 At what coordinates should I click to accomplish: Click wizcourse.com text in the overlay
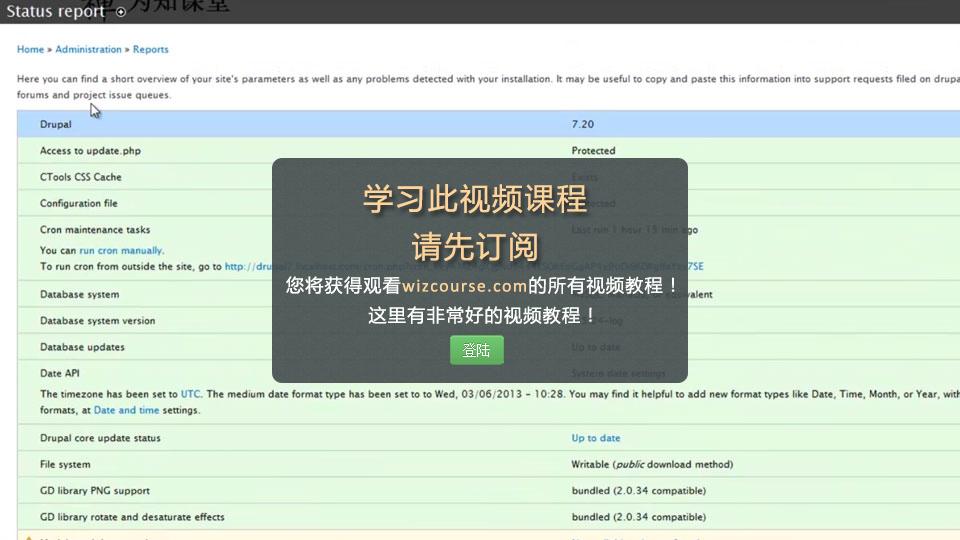464,286
